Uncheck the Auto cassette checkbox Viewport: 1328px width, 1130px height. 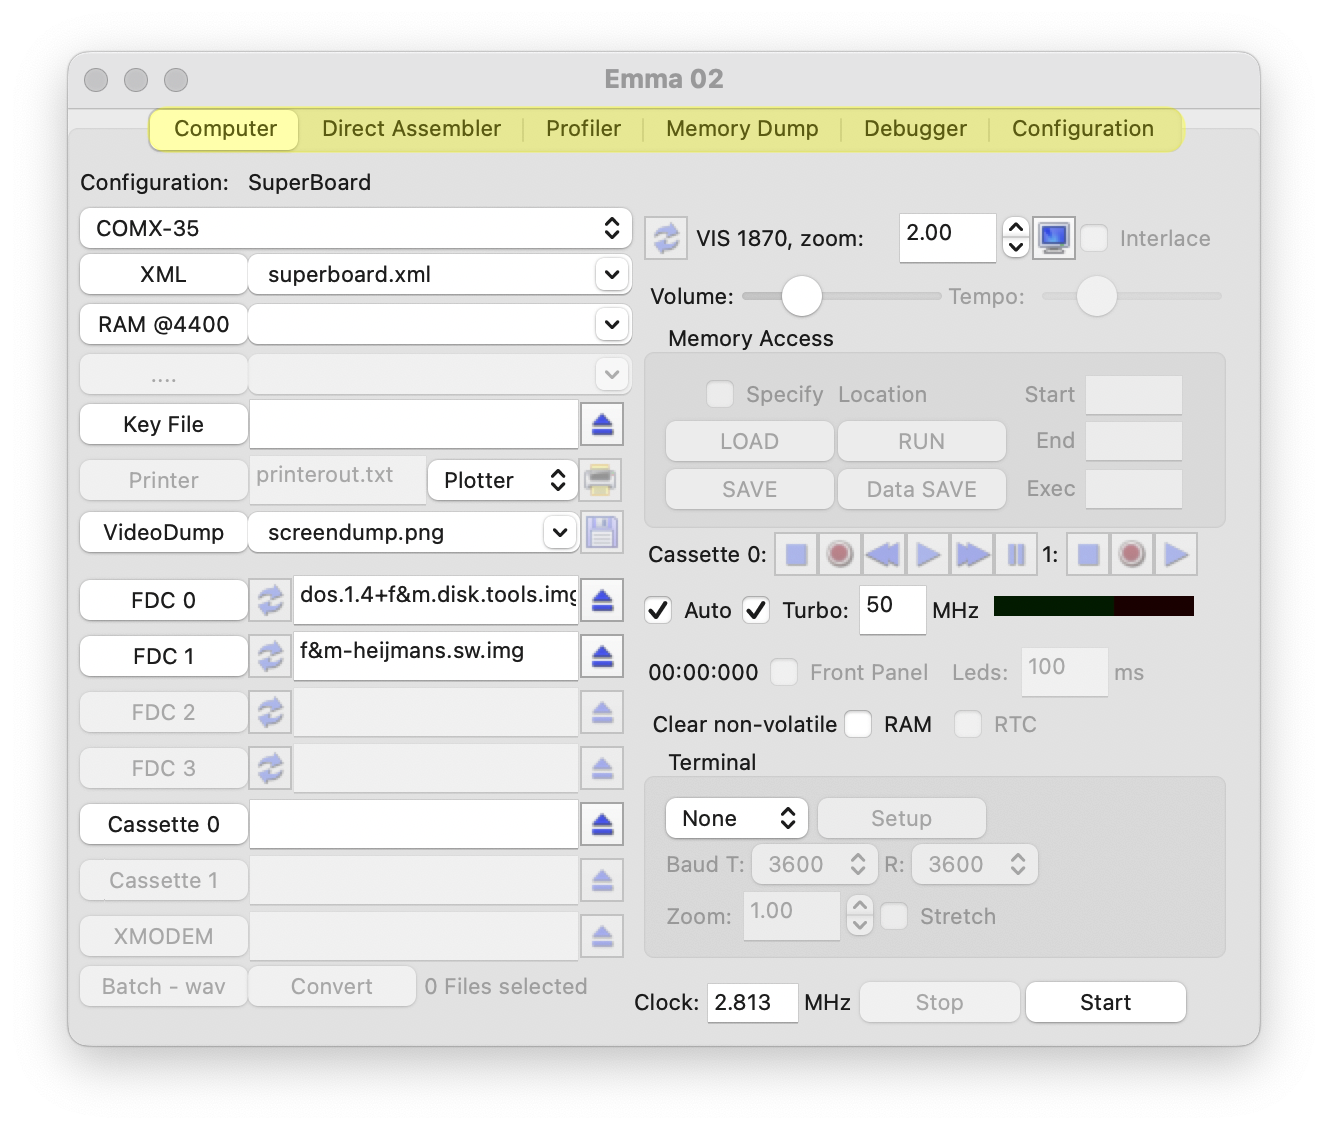coord(658,610)
